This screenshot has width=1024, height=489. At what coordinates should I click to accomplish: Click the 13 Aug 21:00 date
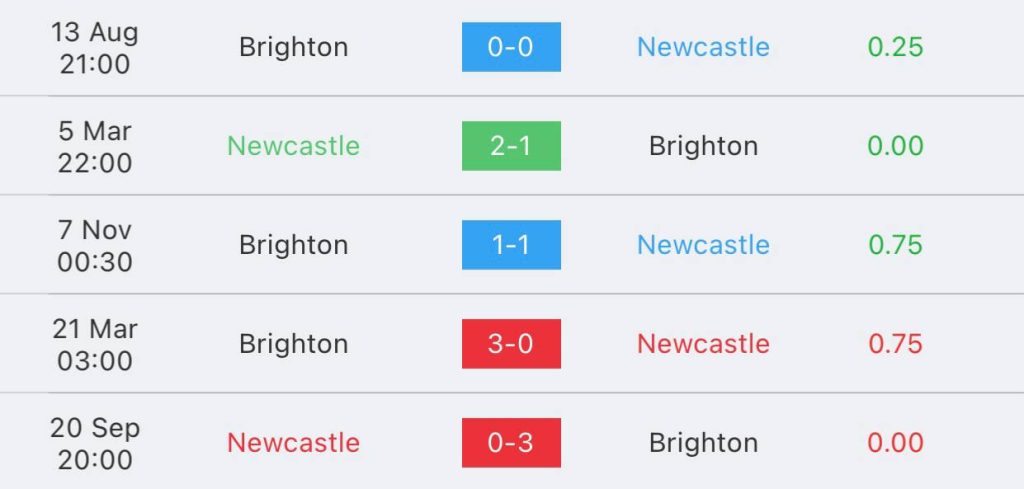point(95,48)
